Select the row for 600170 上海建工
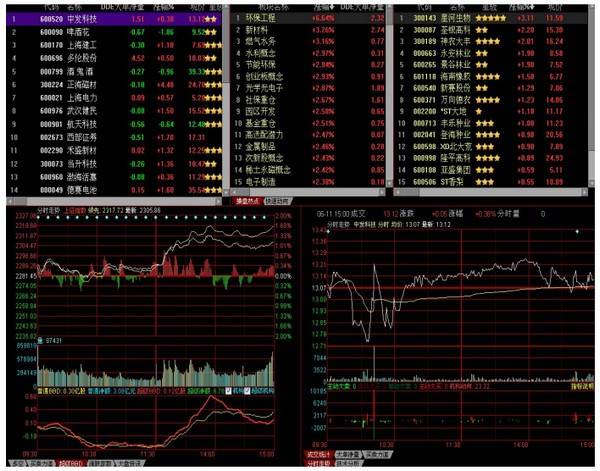Image resolution: width=600 pixels, height=471 pixels. (114, 45)
